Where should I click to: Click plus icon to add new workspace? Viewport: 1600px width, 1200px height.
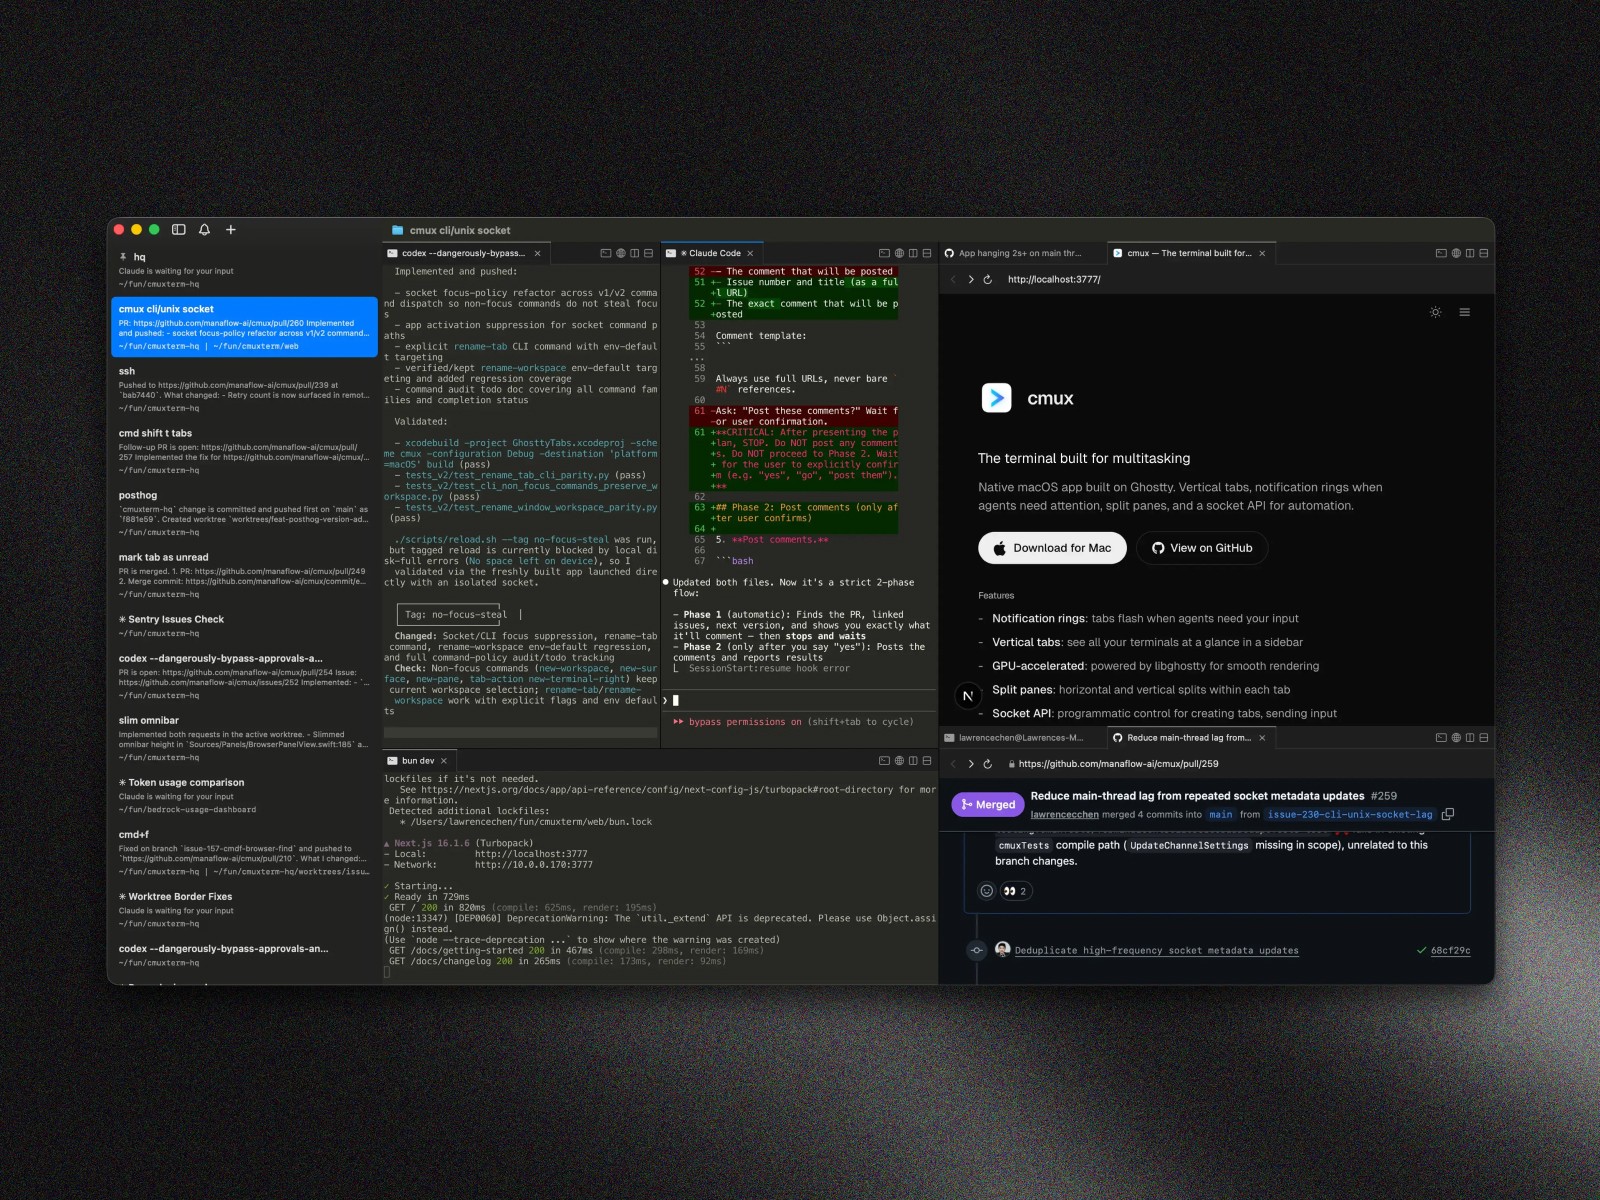[x=231, y=230]
